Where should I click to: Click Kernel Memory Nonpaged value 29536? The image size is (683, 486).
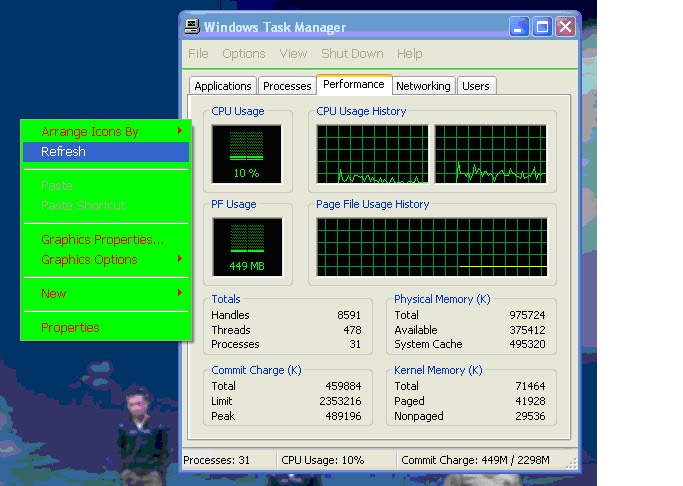click(x=530, y=416)
